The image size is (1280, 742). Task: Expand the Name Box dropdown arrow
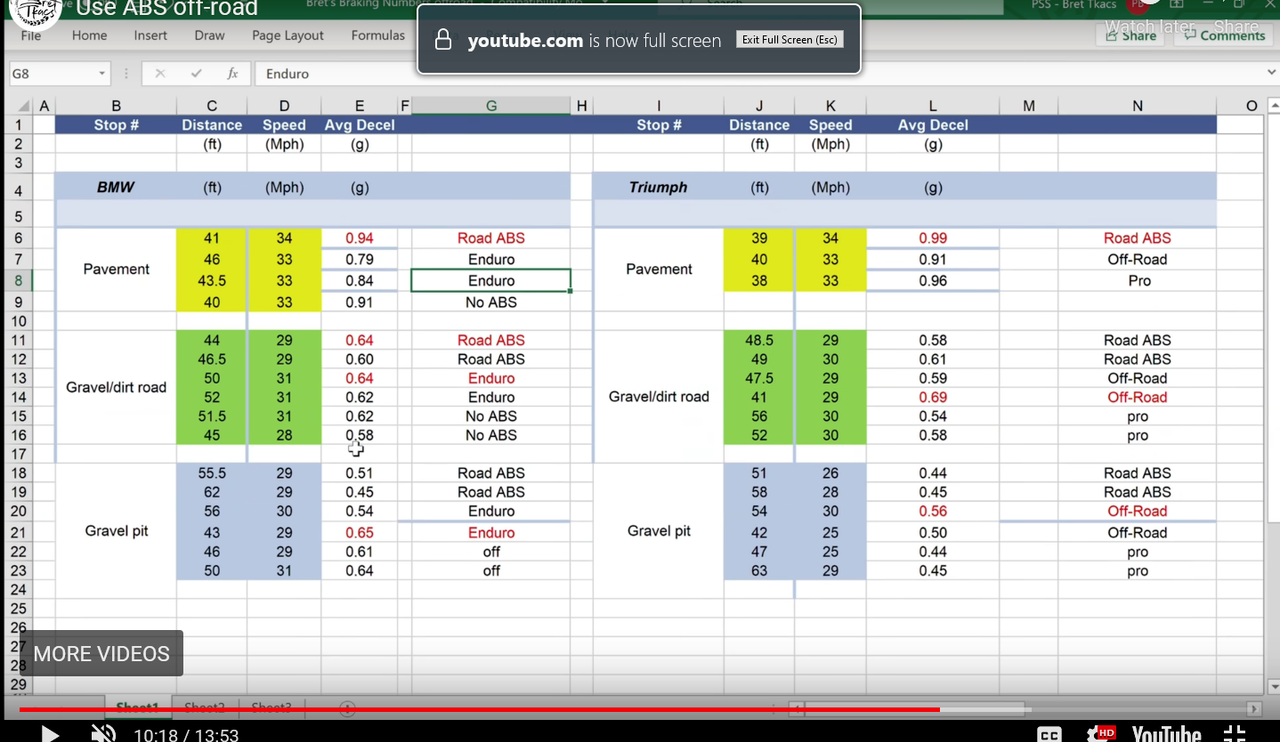102,74
